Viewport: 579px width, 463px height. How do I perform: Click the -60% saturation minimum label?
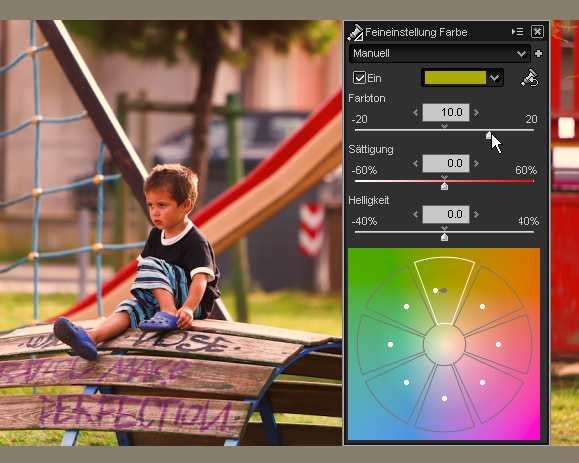[x=364, y=170]
